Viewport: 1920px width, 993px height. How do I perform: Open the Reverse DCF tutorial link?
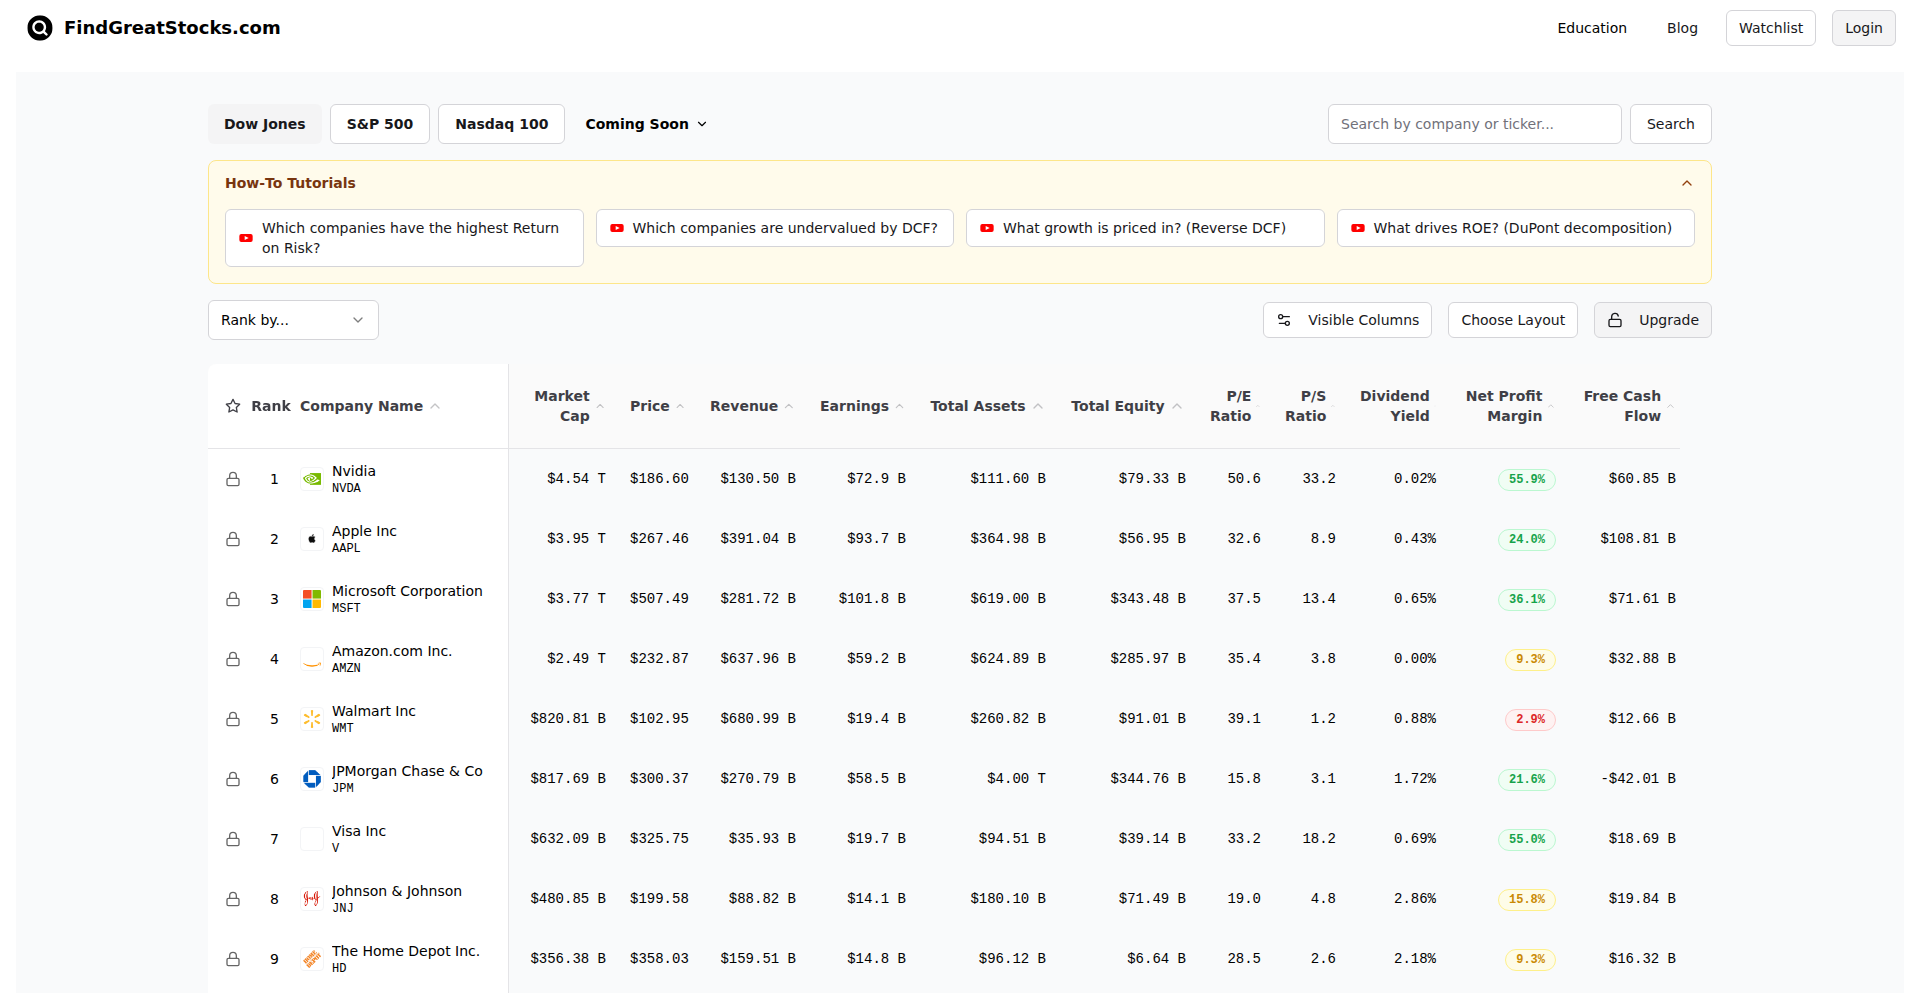pos(1145,227)
